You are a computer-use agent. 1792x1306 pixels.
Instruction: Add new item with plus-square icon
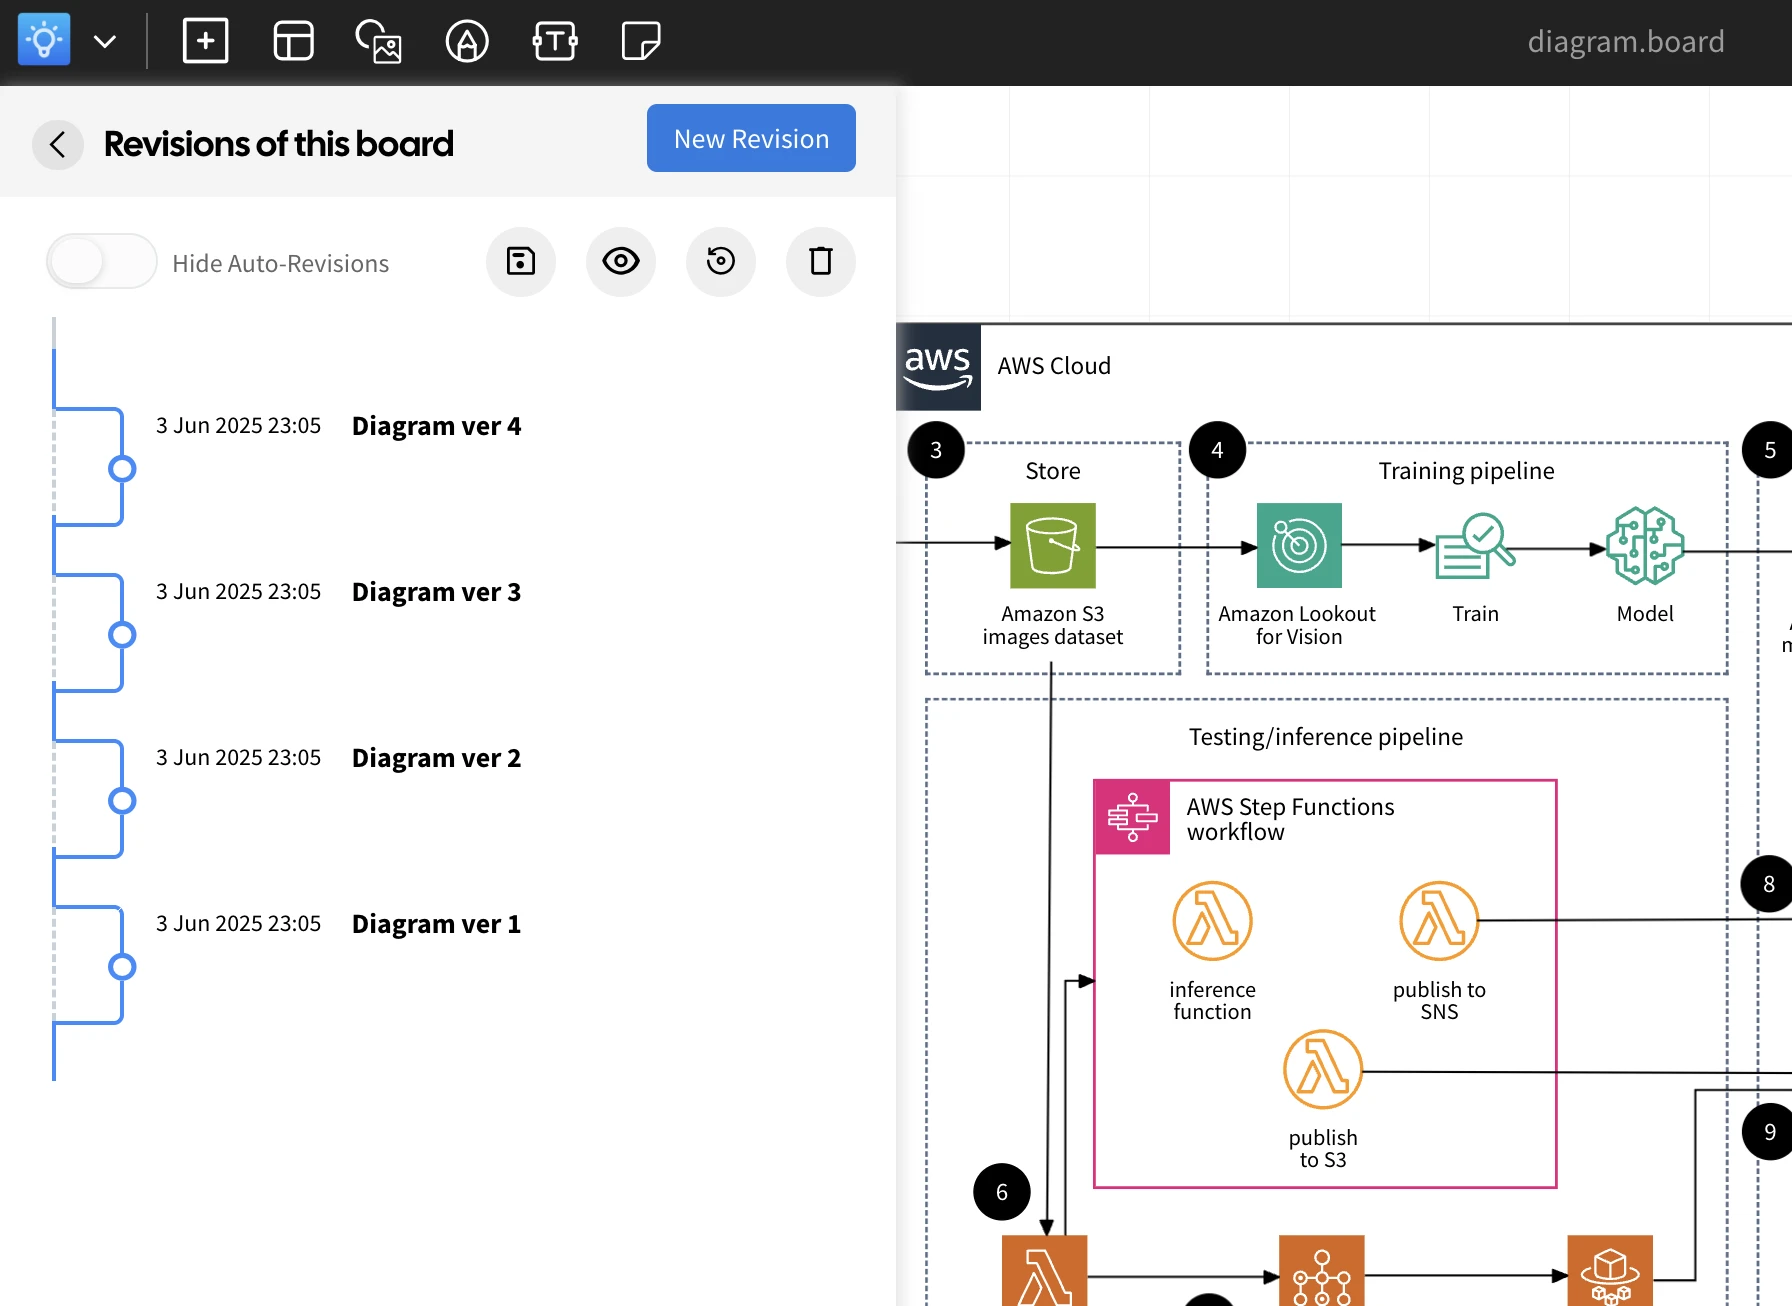[205, 41]
